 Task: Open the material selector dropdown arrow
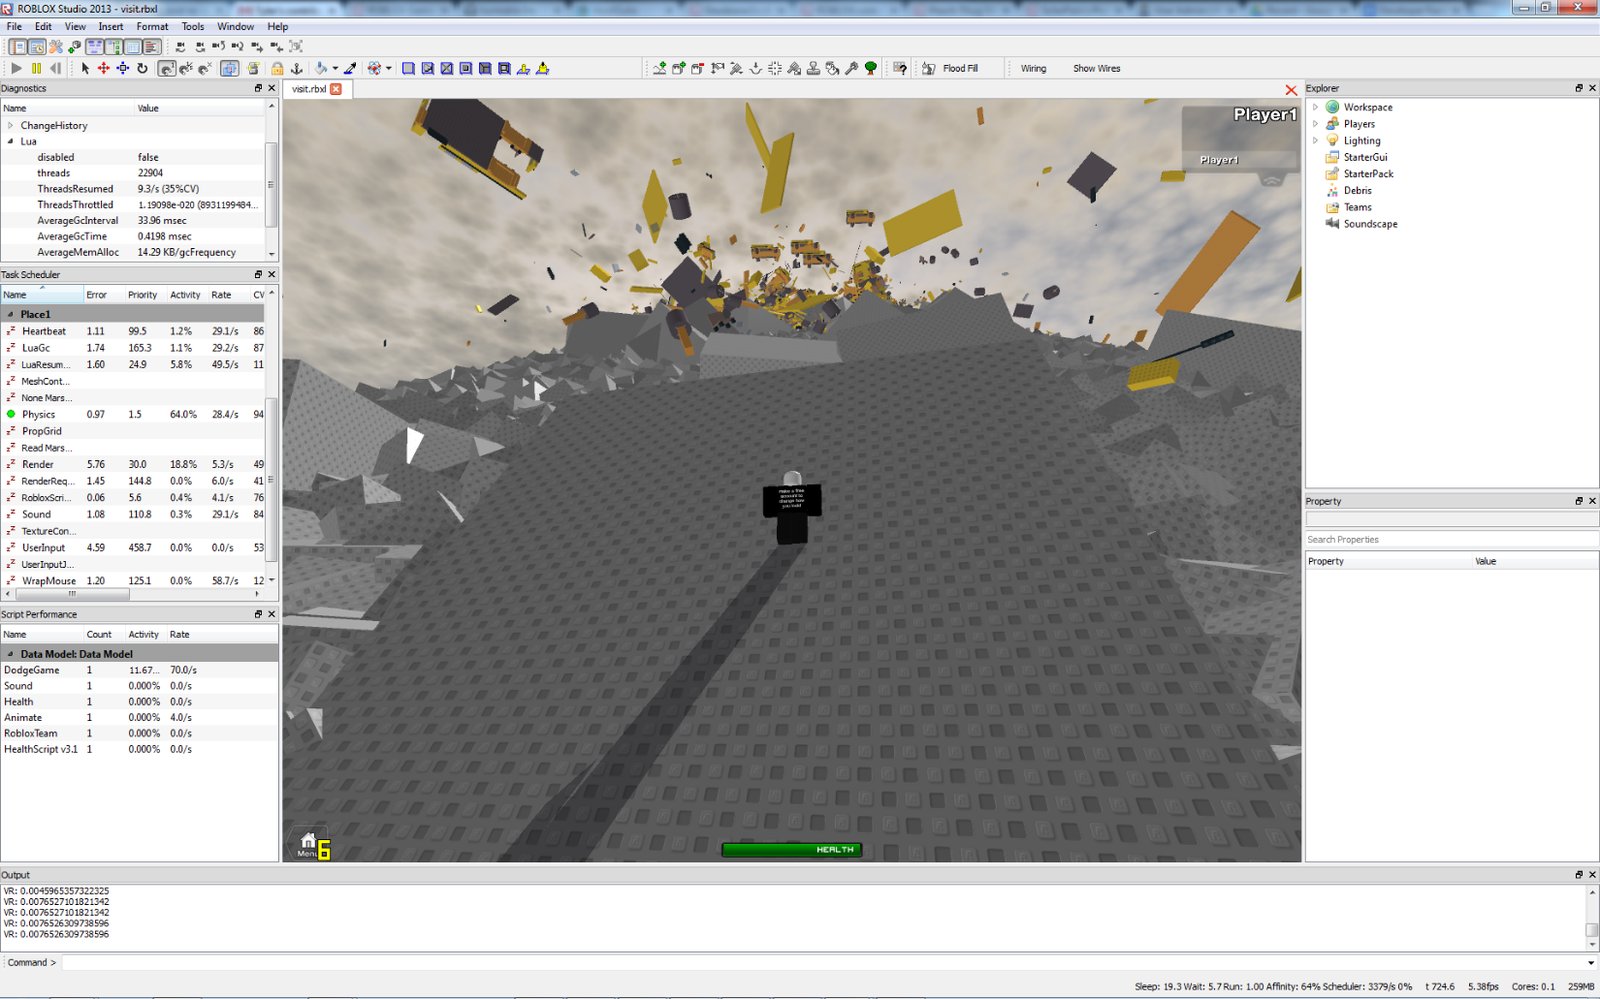click(x=389, y=68)
